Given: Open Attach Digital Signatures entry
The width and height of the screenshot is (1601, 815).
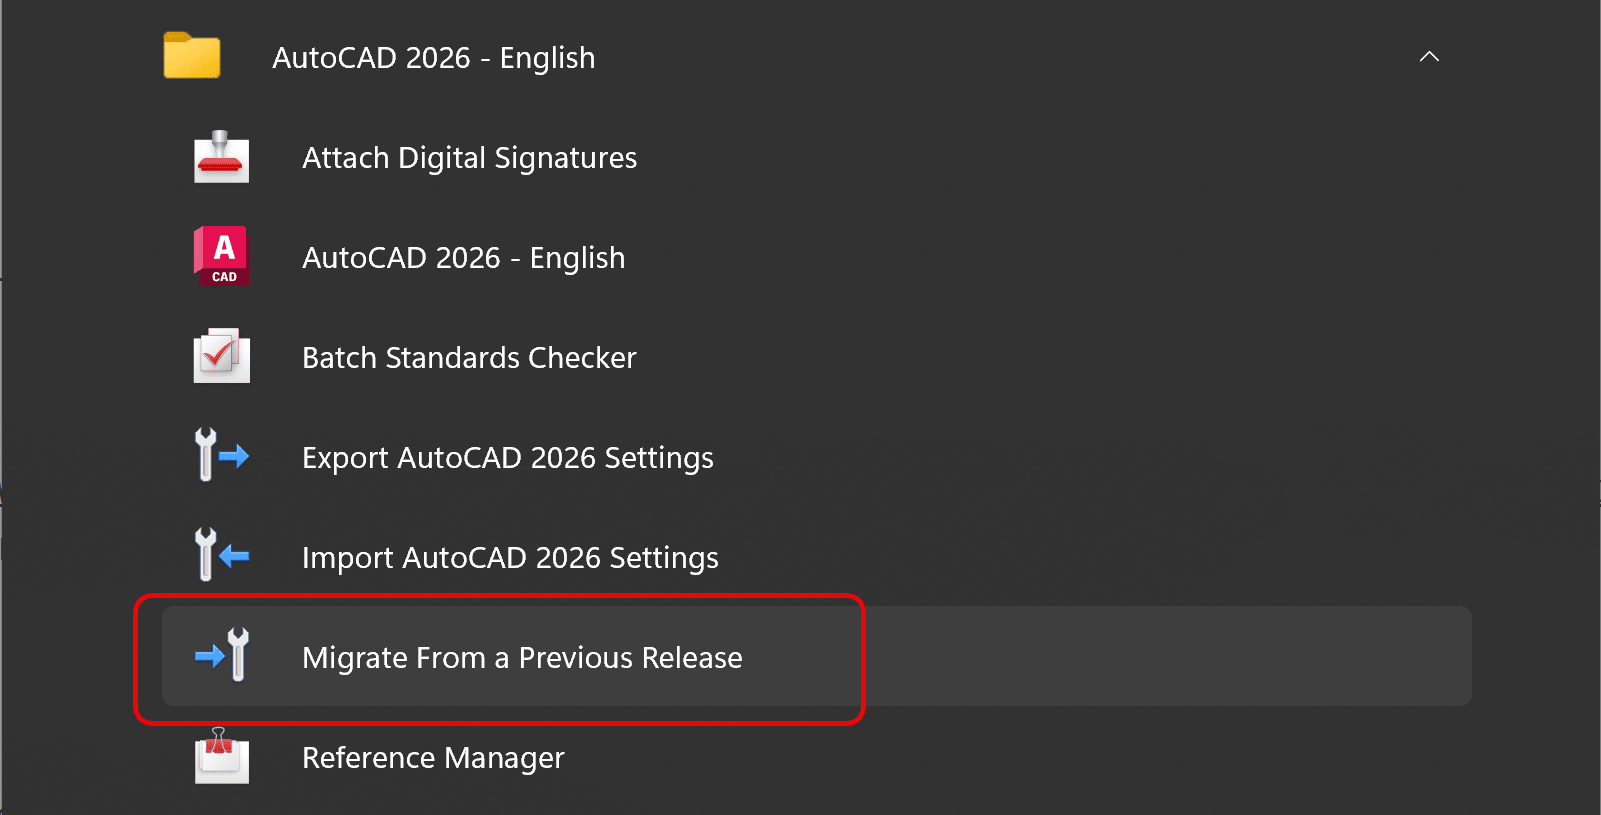Looking at the screenshot, I should (469, 158).
